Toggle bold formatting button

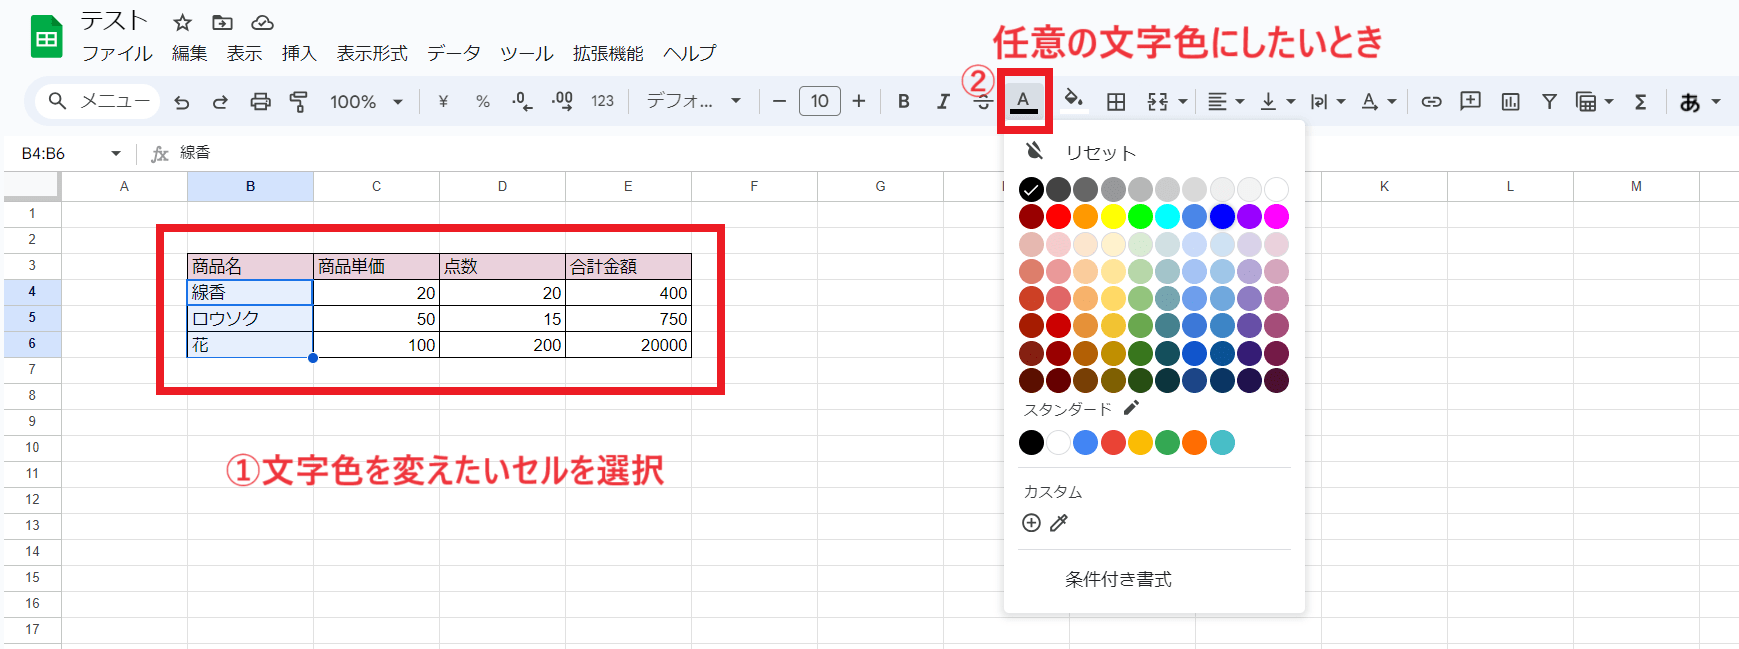coord(903,102)
